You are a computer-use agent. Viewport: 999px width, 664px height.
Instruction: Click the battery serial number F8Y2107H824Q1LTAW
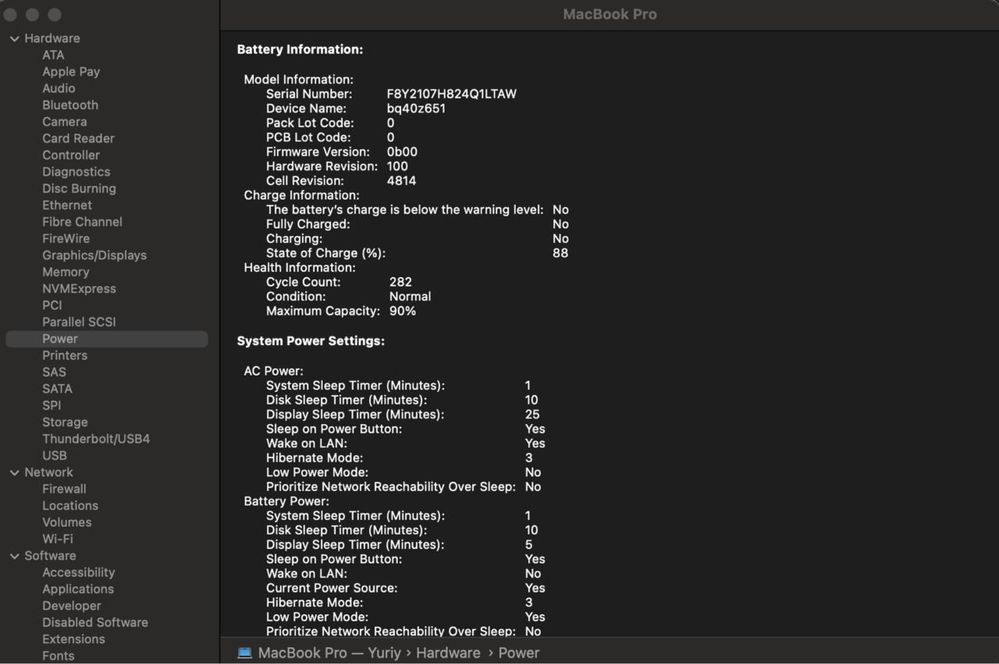(x=452, y=94)
